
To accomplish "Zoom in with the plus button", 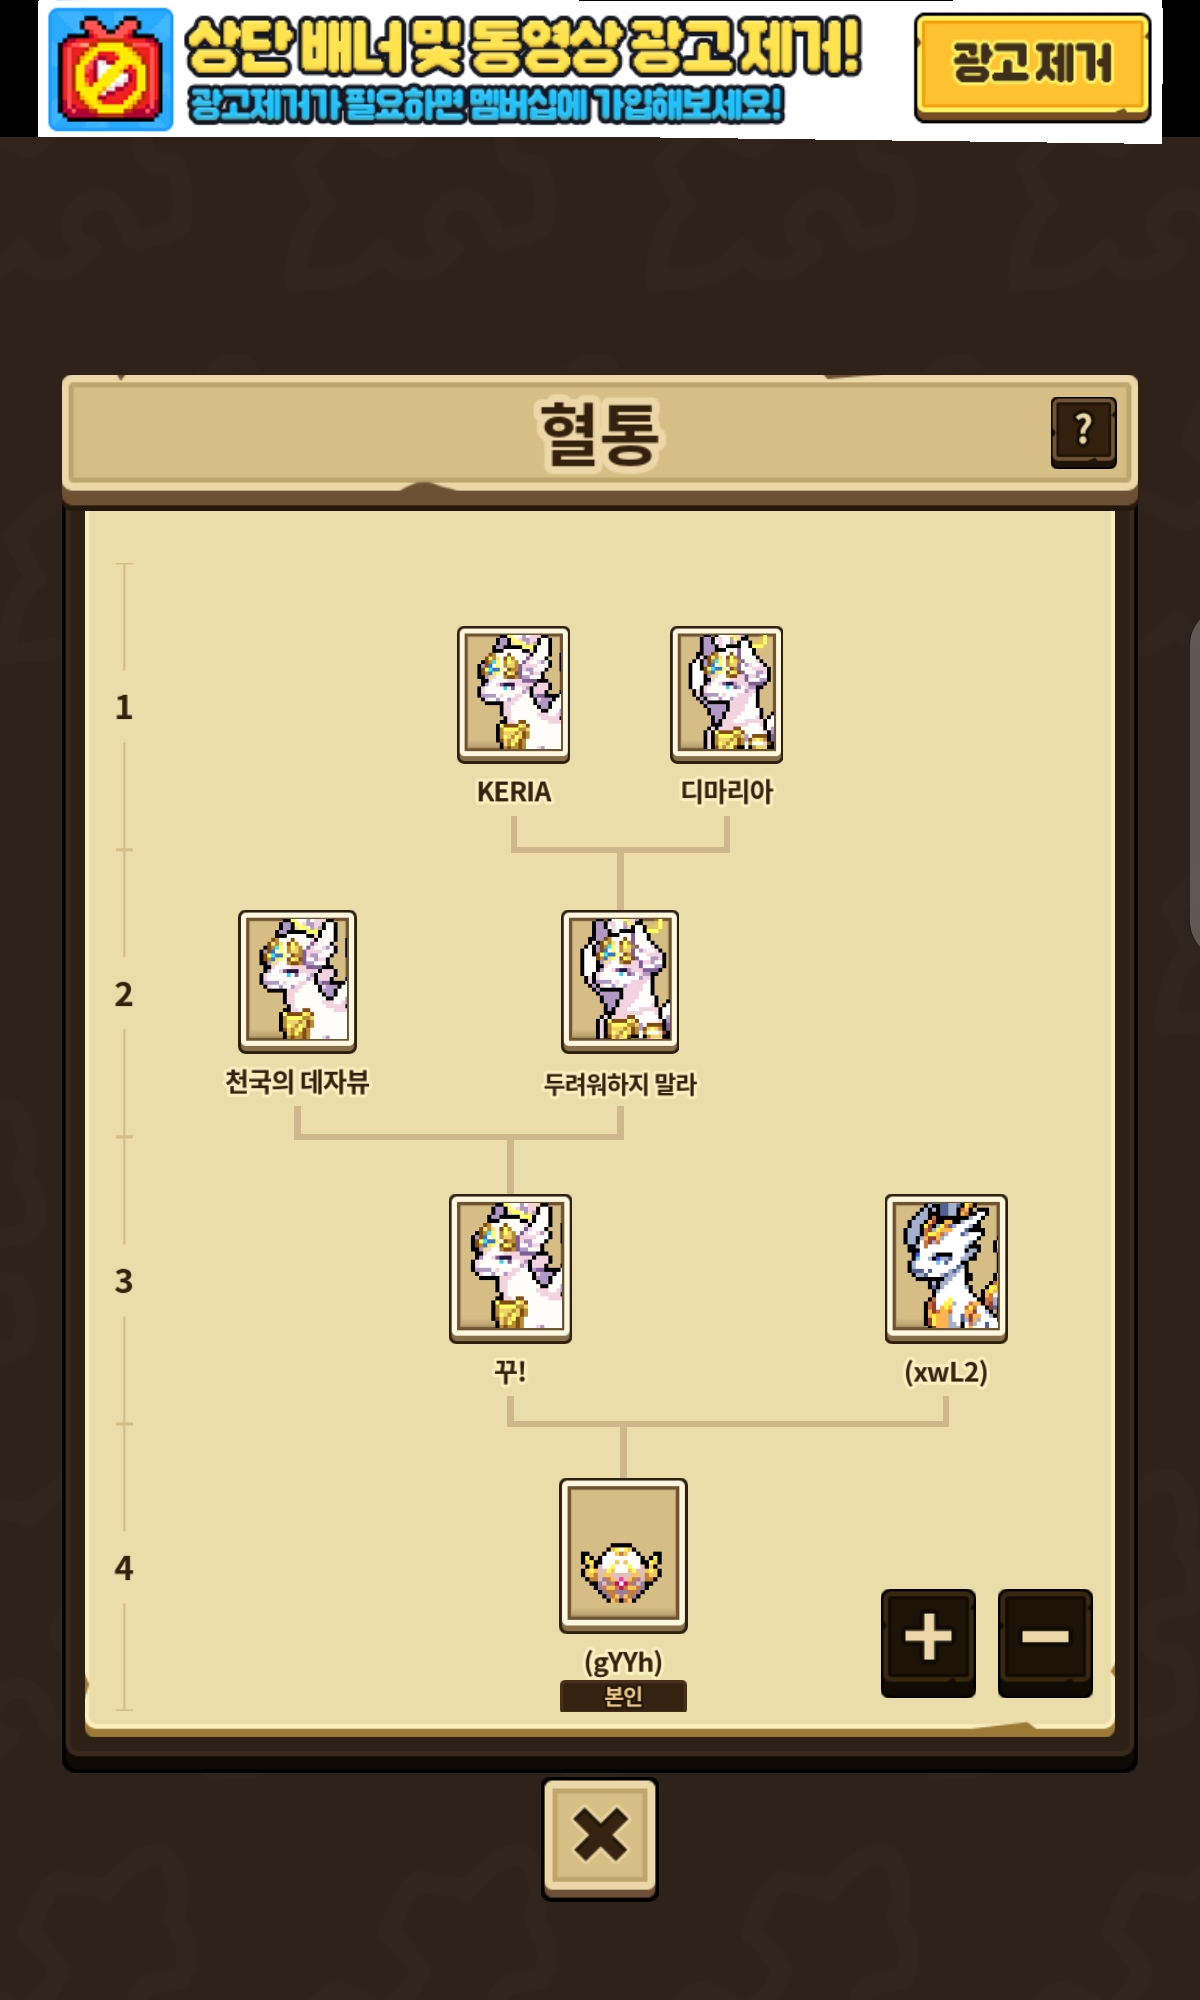I will (928, 1642).
